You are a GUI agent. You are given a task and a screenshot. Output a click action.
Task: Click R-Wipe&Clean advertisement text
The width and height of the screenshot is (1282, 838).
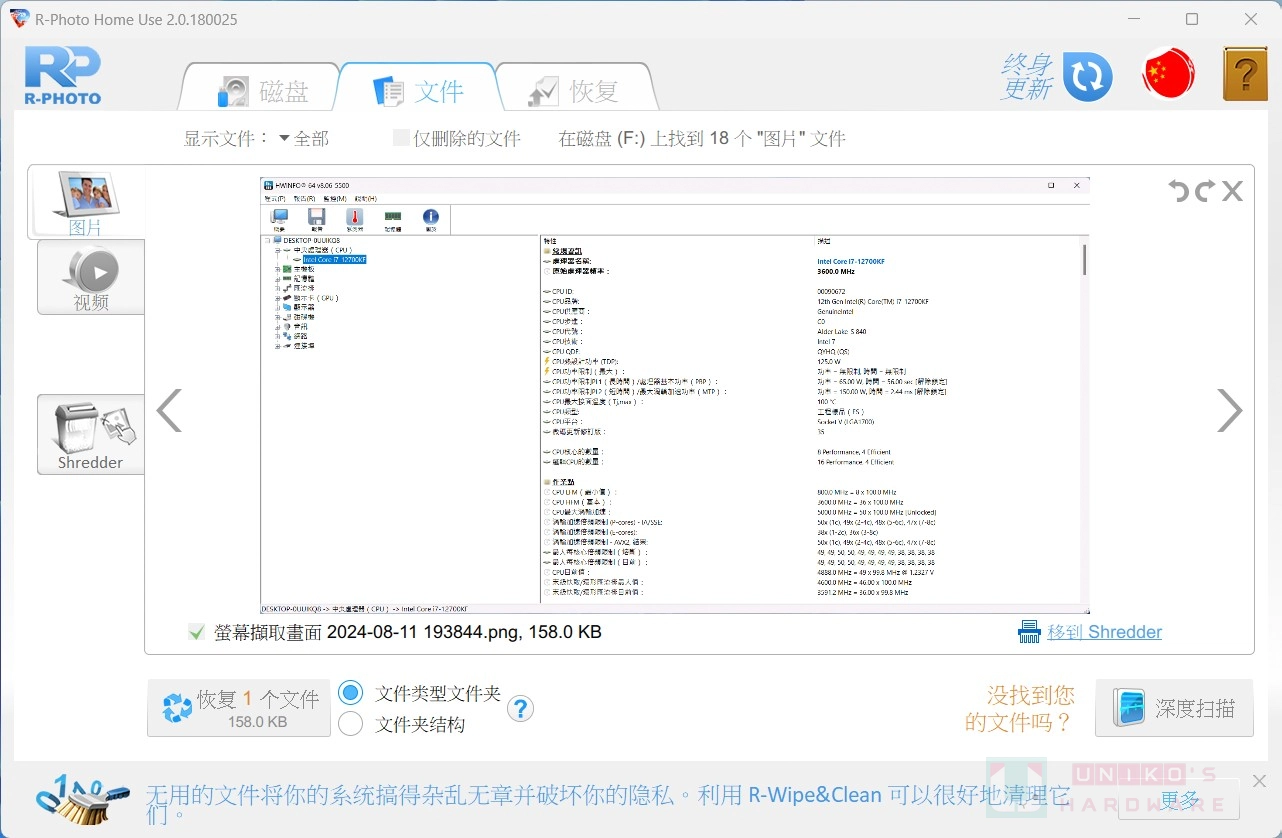click(608, 804)
